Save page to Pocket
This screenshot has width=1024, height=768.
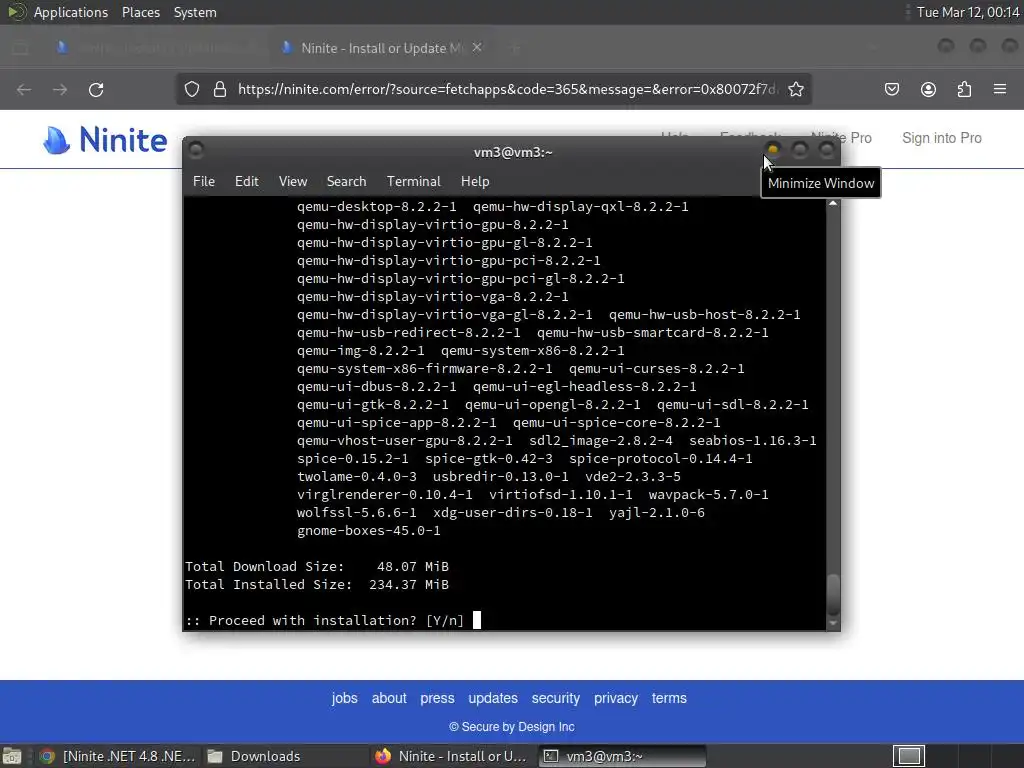point(892,89)
